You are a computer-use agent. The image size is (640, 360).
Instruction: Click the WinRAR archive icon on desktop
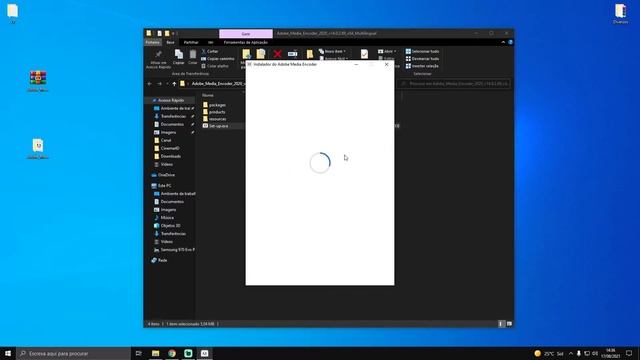click(38, 78)
